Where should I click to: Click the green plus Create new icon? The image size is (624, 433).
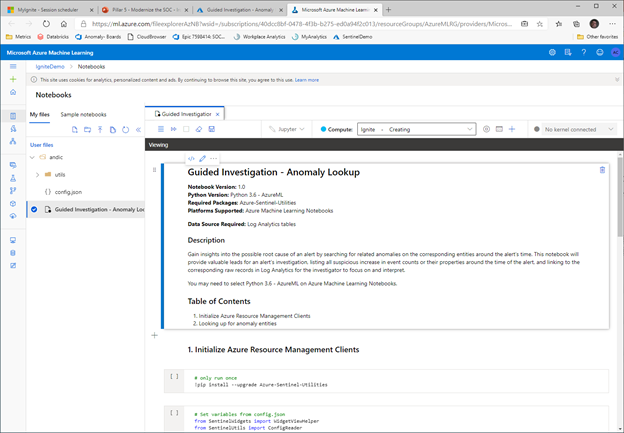click(x=13, y=79)
